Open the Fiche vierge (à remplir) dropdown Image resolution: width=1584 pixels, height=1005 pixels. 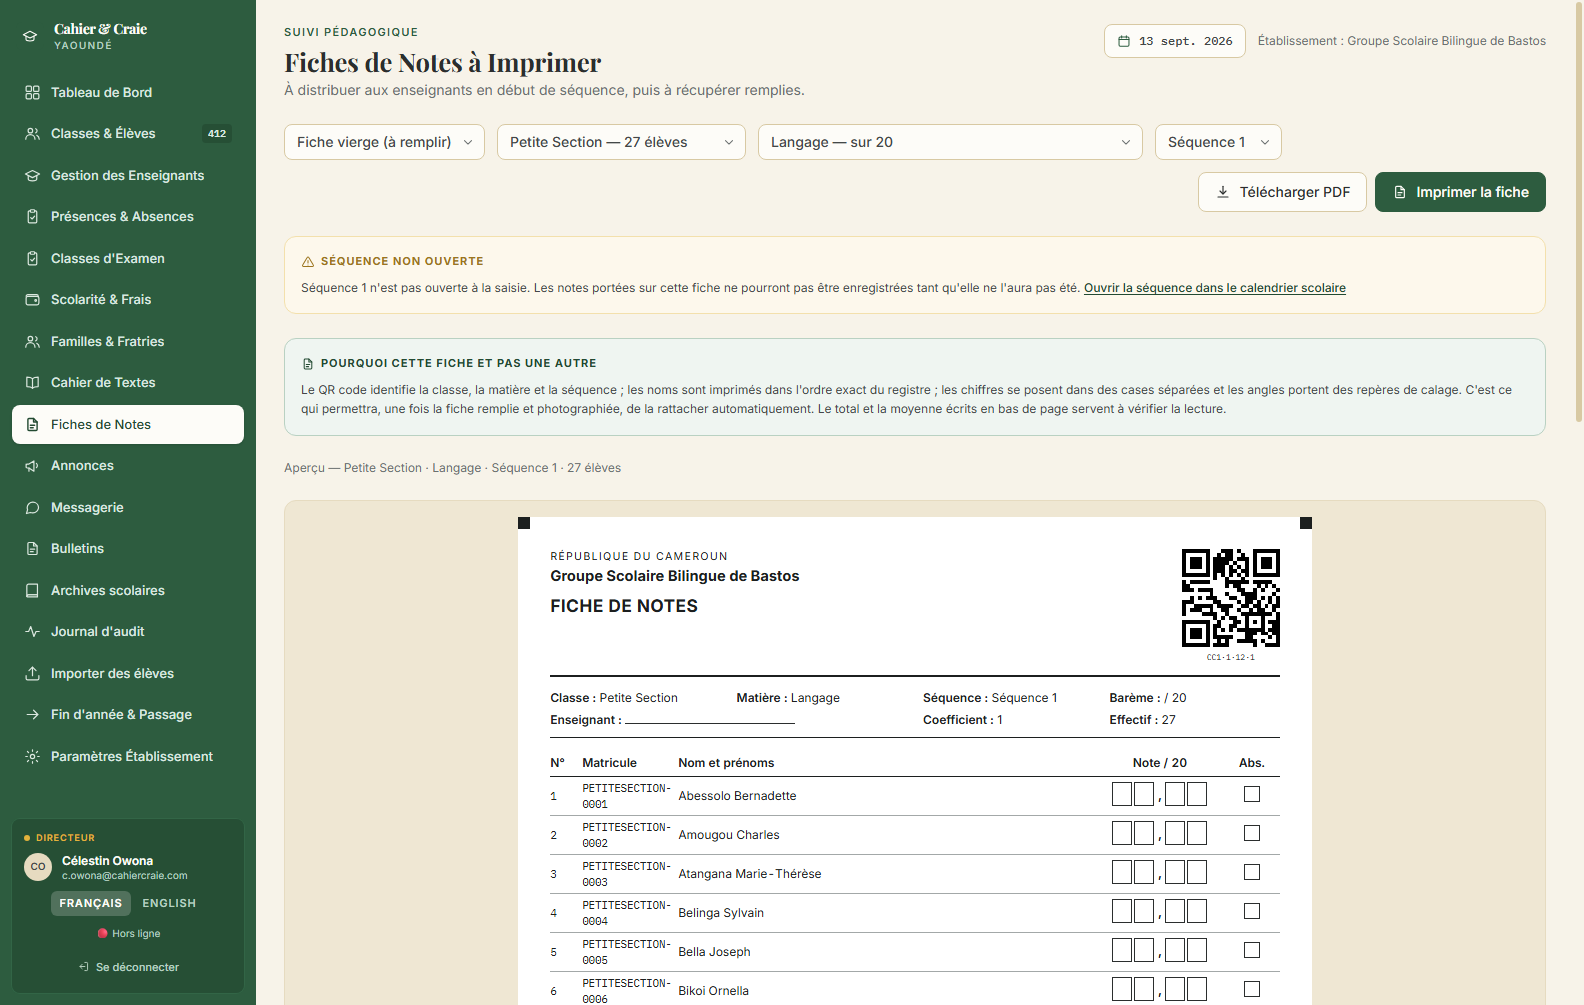tap(384, 142)
